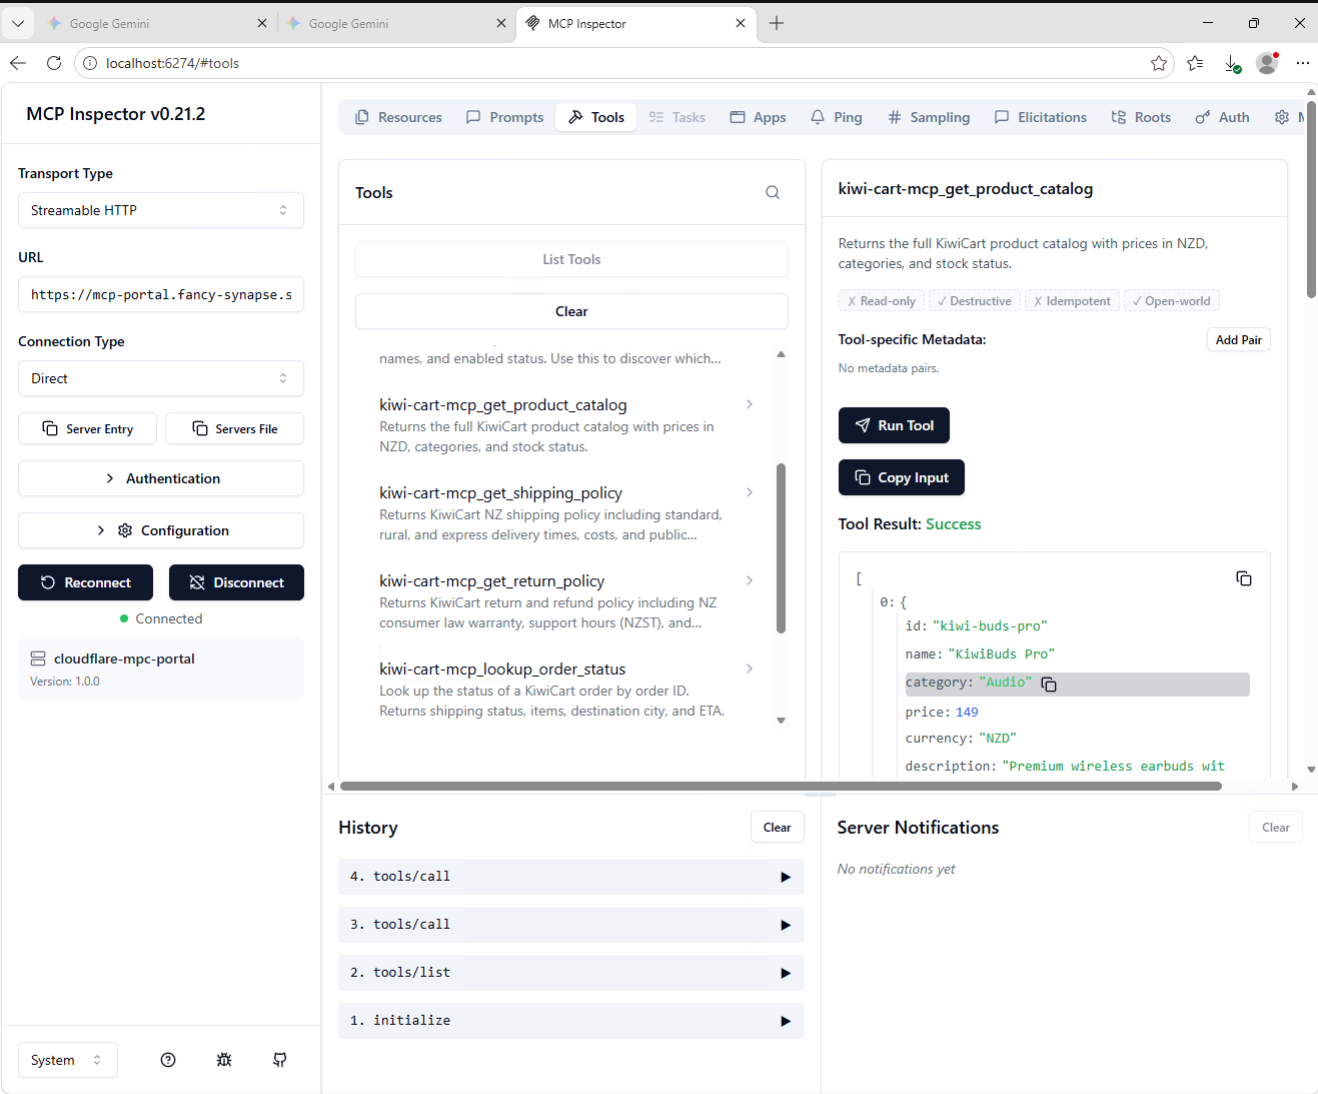Click the "cloudflare-mpc-portal" server name

tap(124, 658)
